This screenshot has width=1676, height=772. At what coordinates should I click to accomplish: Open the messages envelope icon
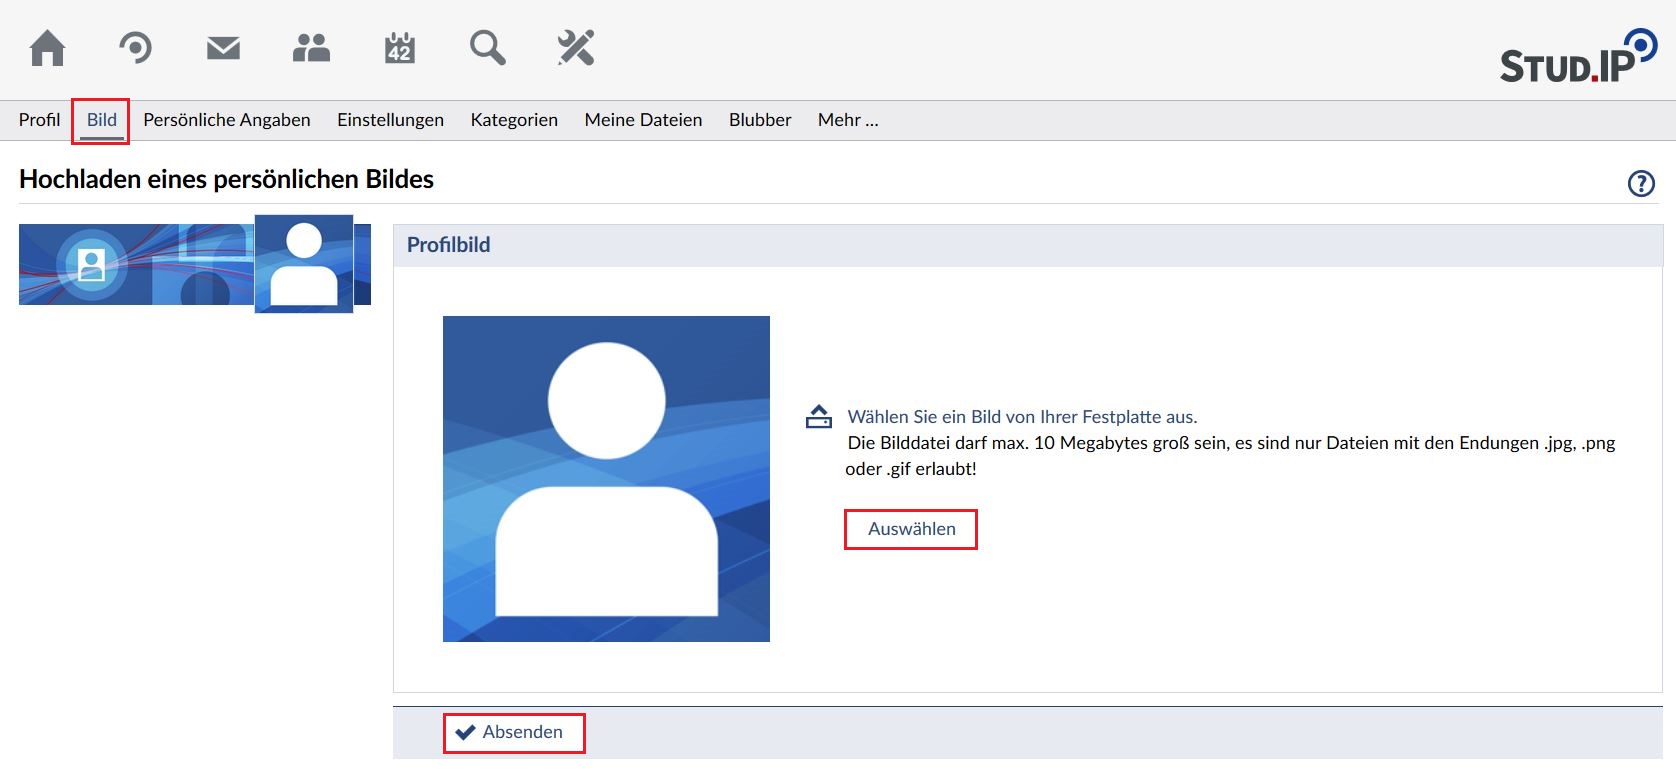[x=223, y=48]
